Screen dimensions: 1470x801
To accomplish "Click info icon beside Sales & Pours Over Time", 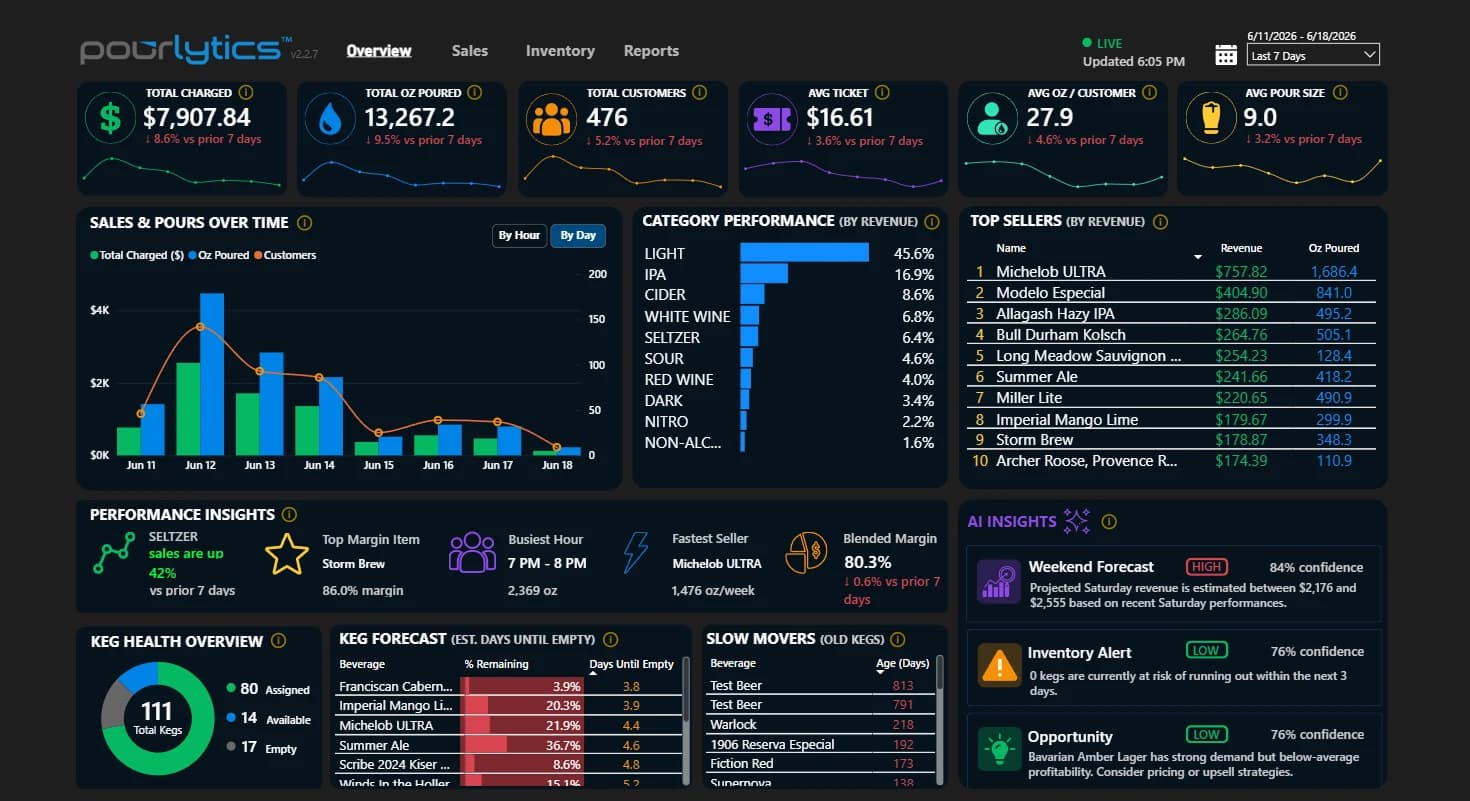I will [305, 223].
